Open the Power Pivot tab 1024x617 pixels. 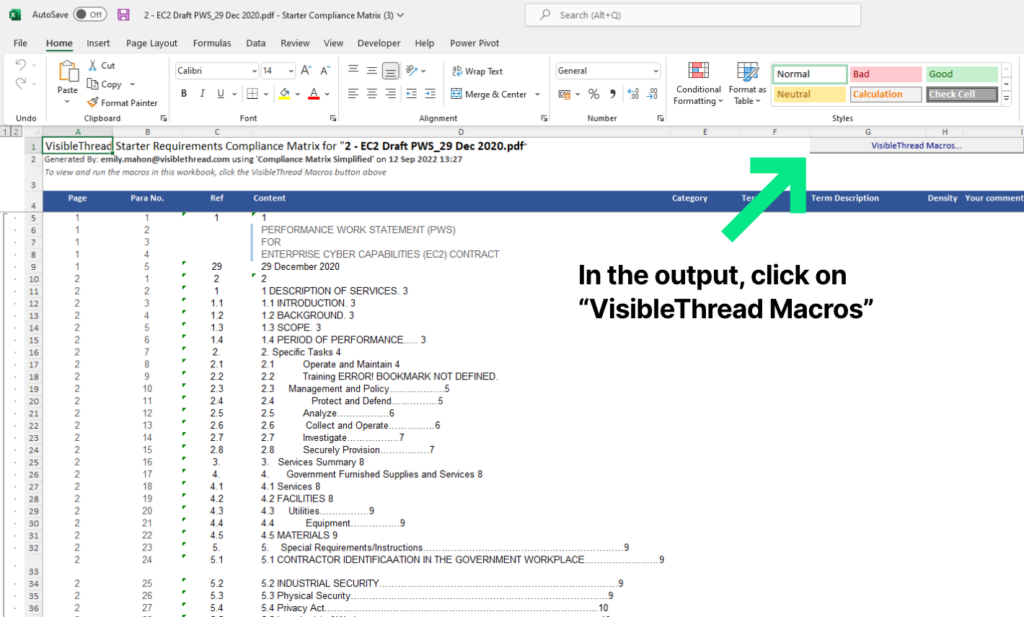point(474,43)
